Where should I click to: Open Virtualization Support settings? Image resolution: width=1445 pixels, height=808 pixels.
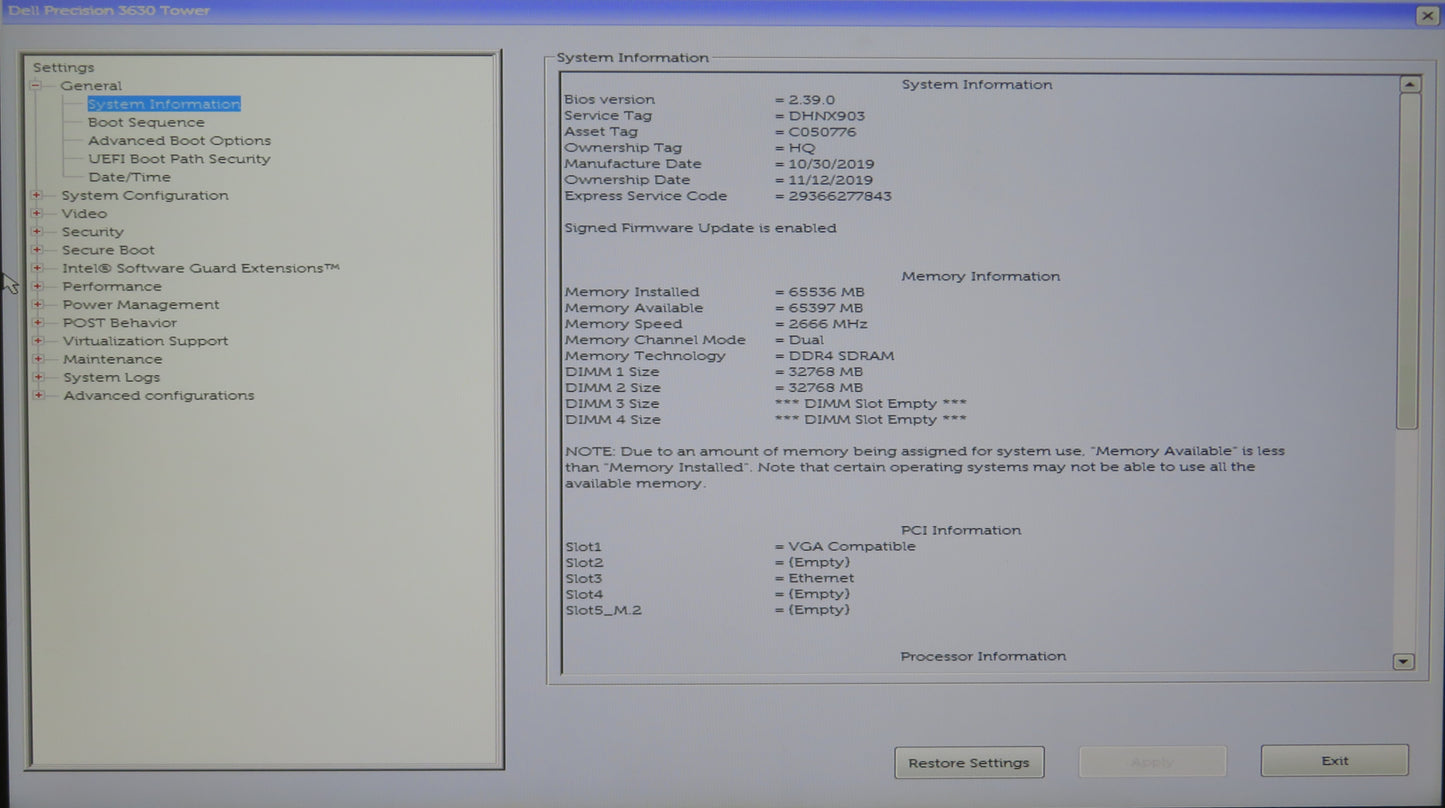tap(145, 341)
